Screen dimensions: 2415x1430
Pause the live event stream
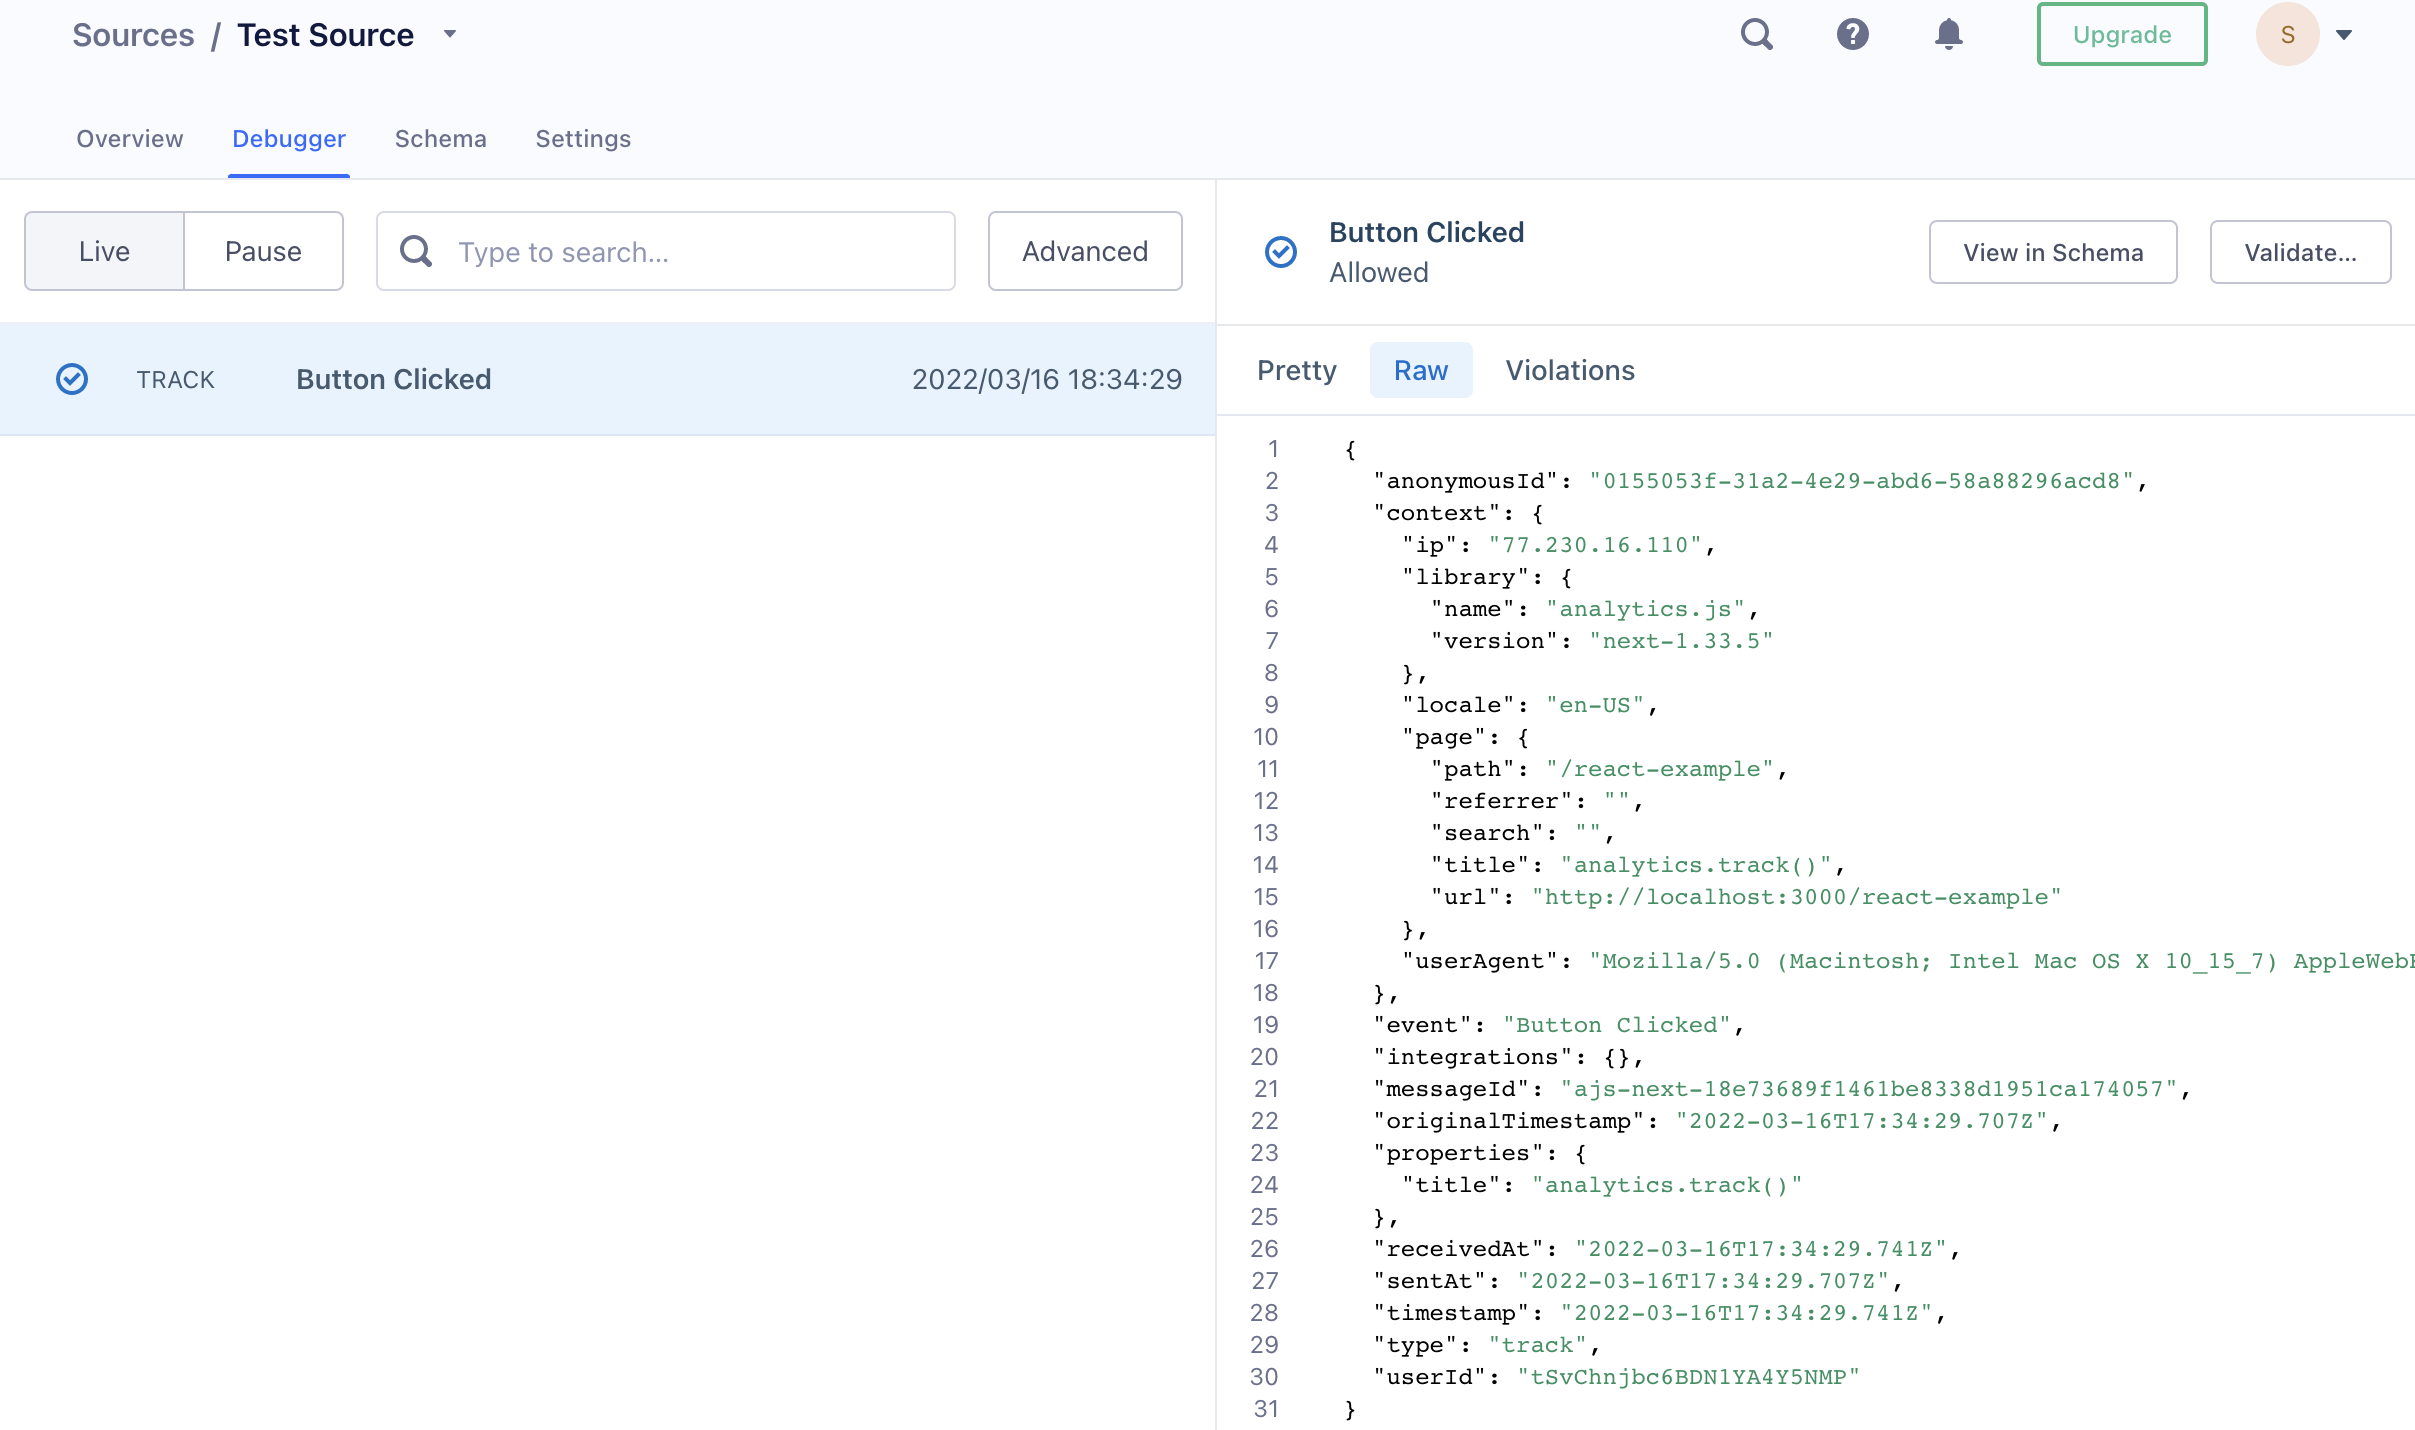pyautogui.click(x=263, y=251)
